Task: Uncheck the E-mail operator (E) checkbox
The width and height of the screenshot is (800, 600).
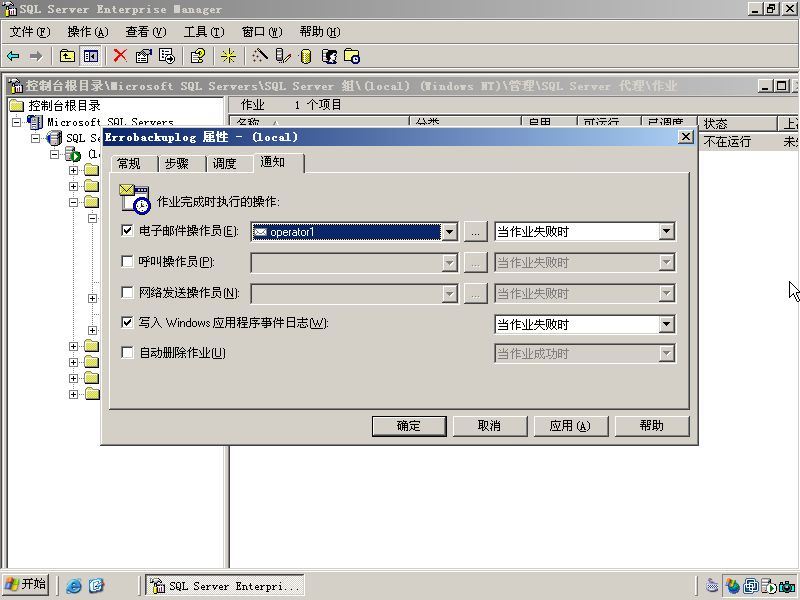Action: point(127,231)
